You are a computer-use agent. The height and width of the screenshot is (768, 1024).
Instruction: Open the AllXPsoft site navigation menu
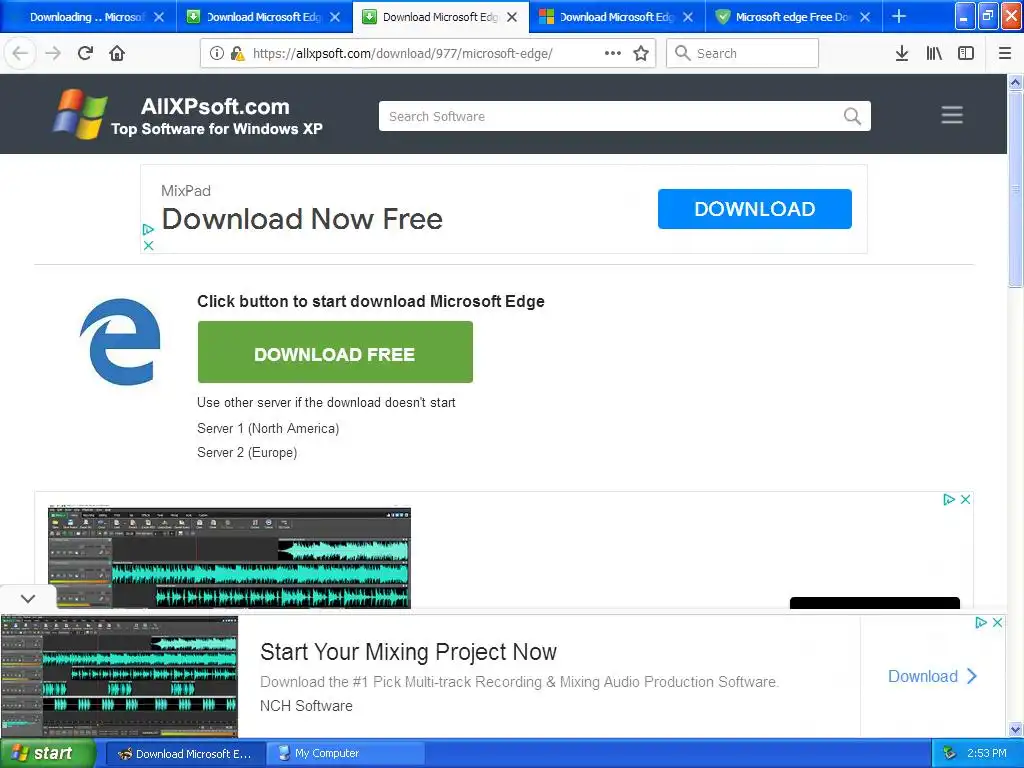952,115
